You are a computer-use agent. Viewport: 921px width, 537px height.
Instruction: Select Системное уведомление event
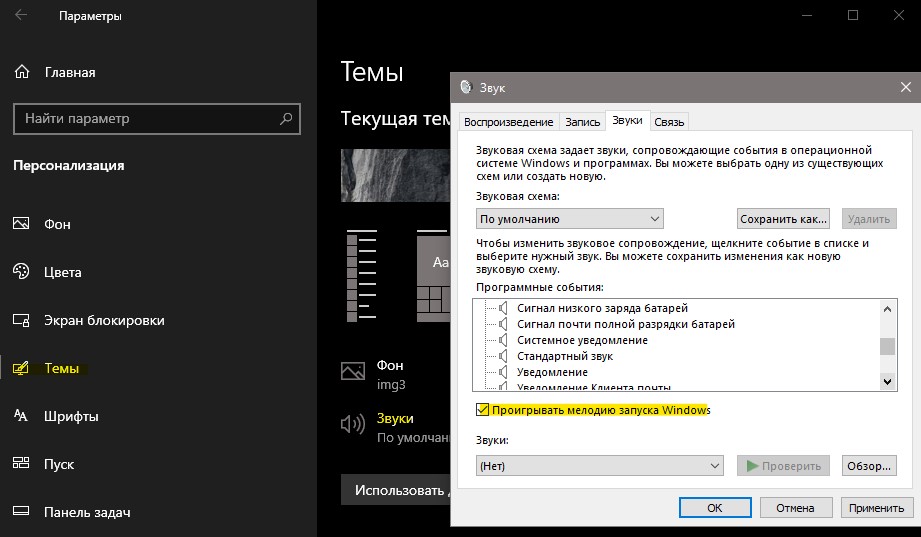(x=582, y=340)
